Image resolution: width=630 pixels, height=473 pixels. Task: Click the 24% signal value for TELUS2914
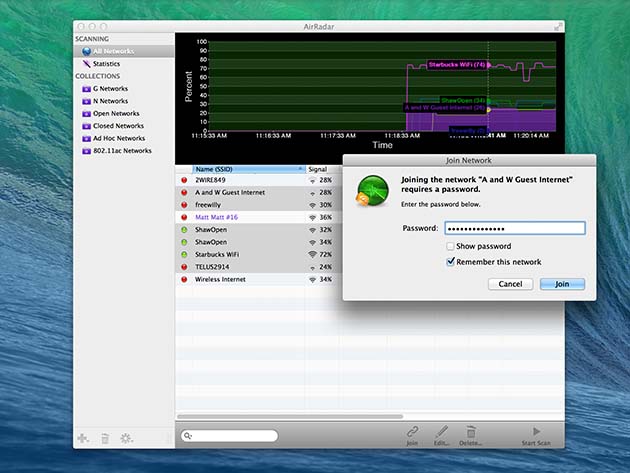[325, 267]
